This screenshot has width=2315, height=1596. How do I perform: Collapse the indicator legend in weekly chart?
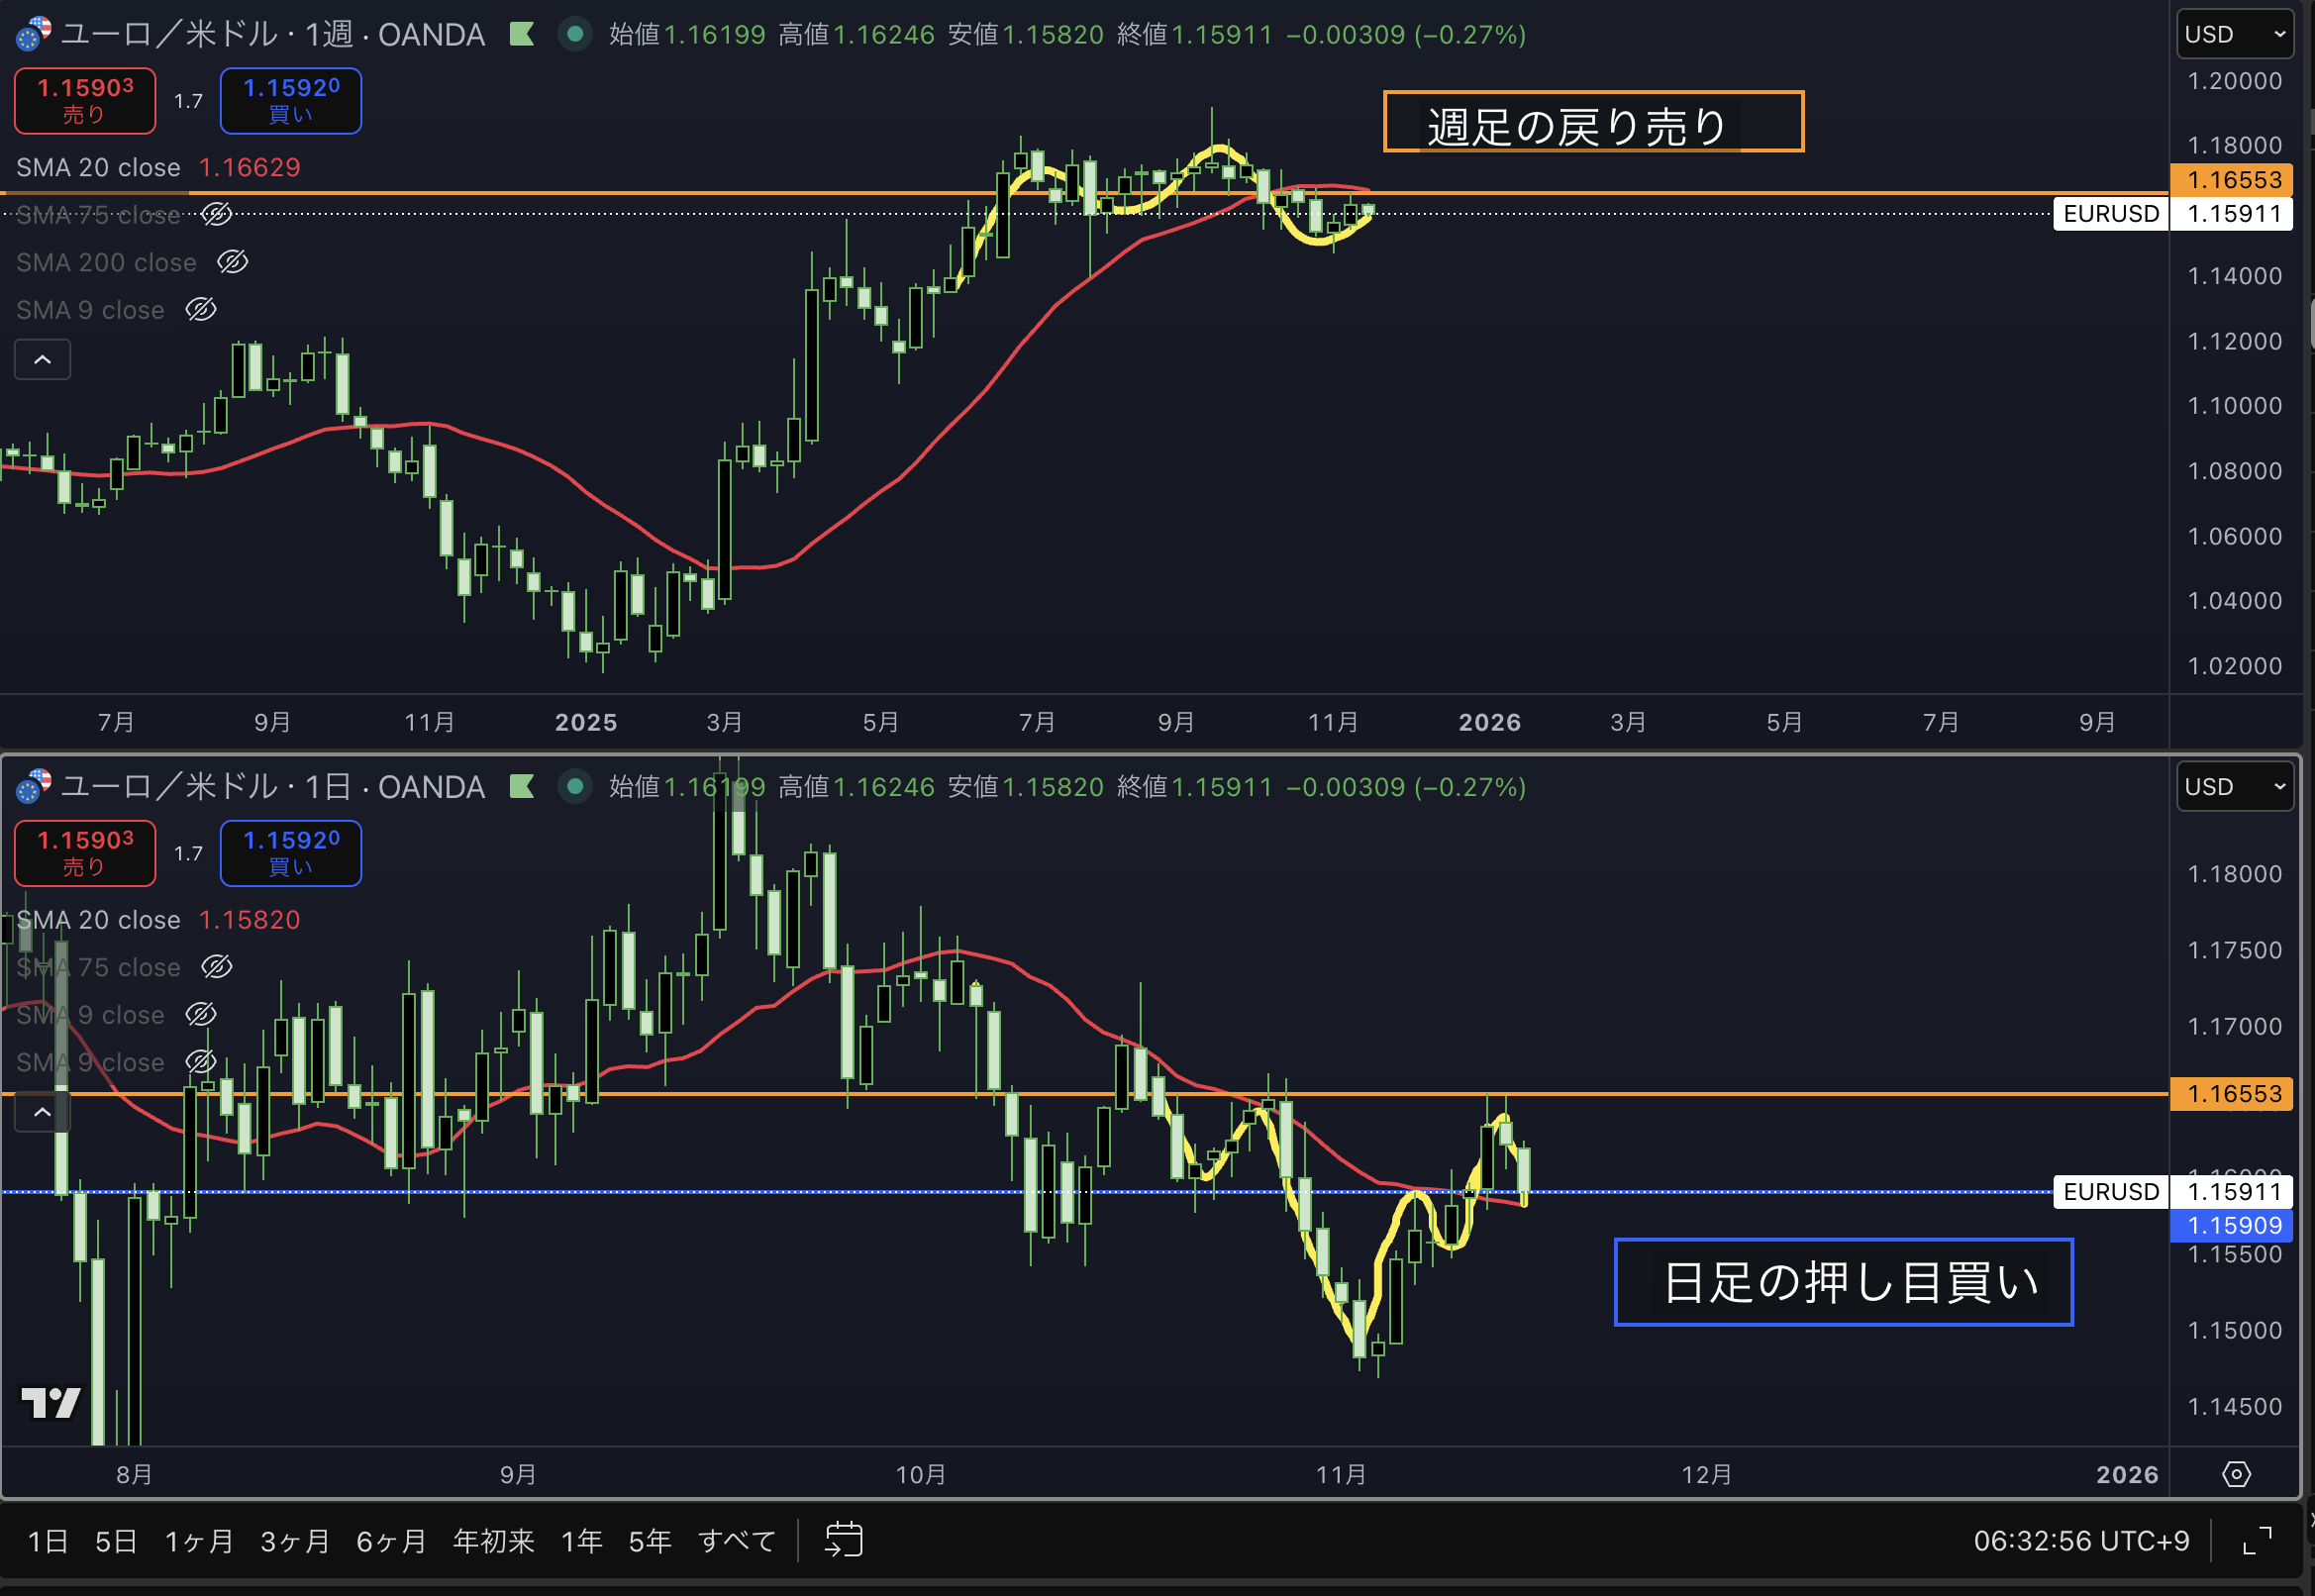[42, 360]
